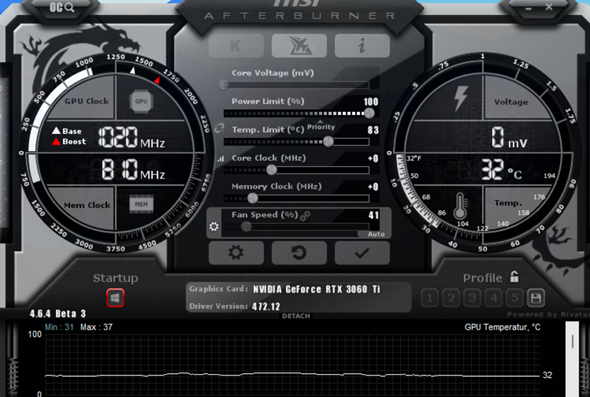This screenshot has width=590, height=397.
Task: Open settings with the gear button
Action: [x=236, y=253]
